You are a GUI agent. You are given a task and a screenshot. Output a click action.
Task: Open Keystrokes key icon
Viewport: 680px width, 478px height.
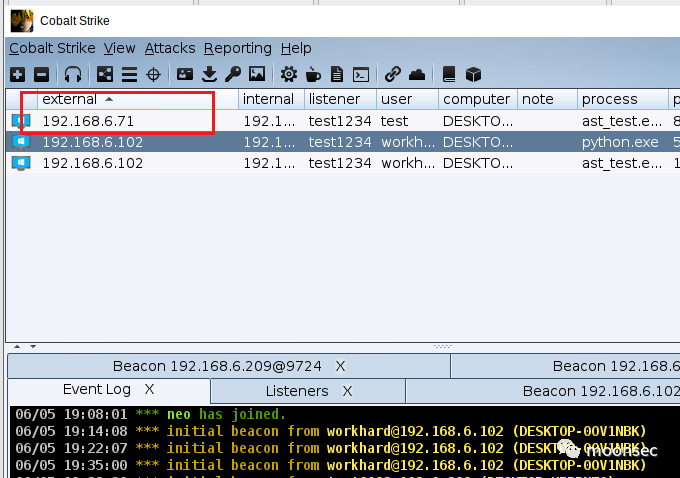tap(233, 74)
